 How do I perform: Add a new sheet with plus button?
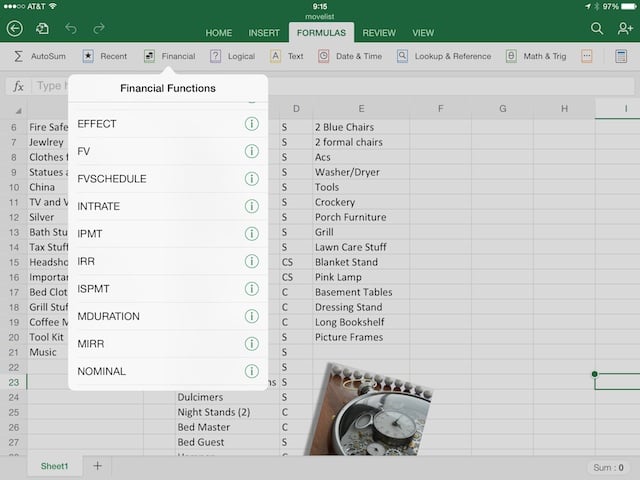98,466
